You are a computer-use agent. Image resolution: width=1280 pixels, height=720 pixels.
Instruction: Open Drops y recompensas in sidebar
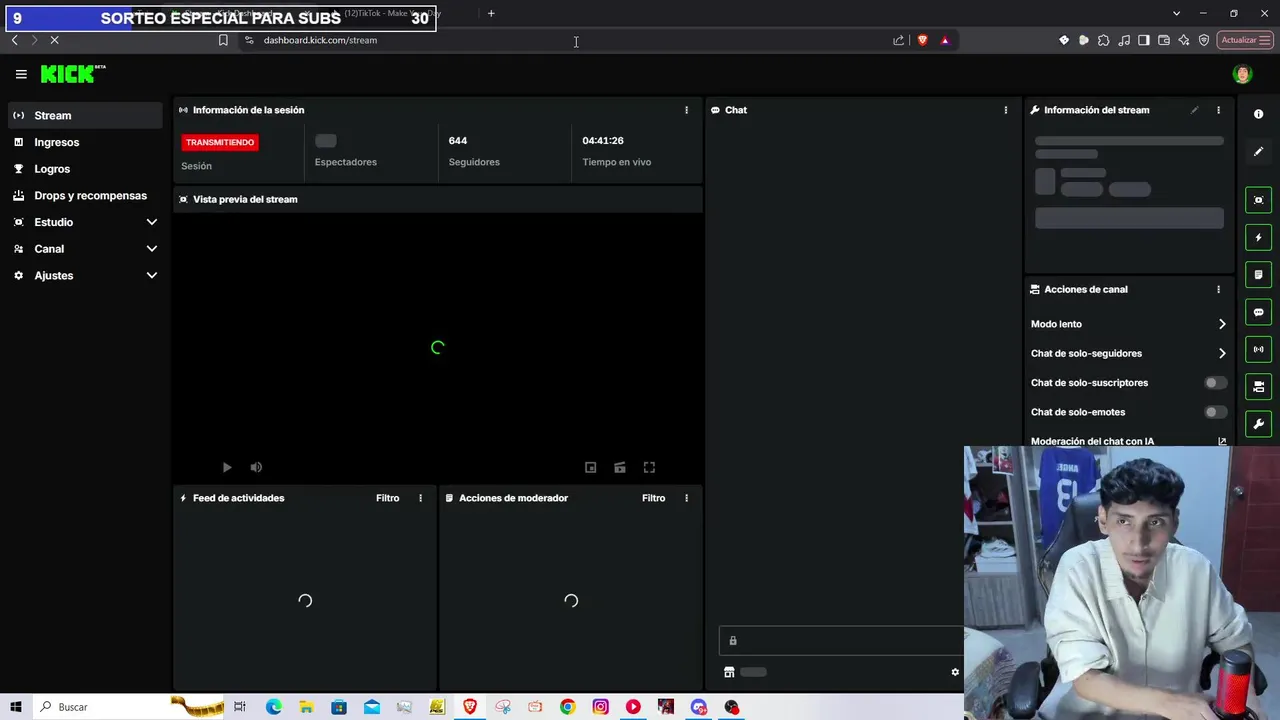pos(85,196)
